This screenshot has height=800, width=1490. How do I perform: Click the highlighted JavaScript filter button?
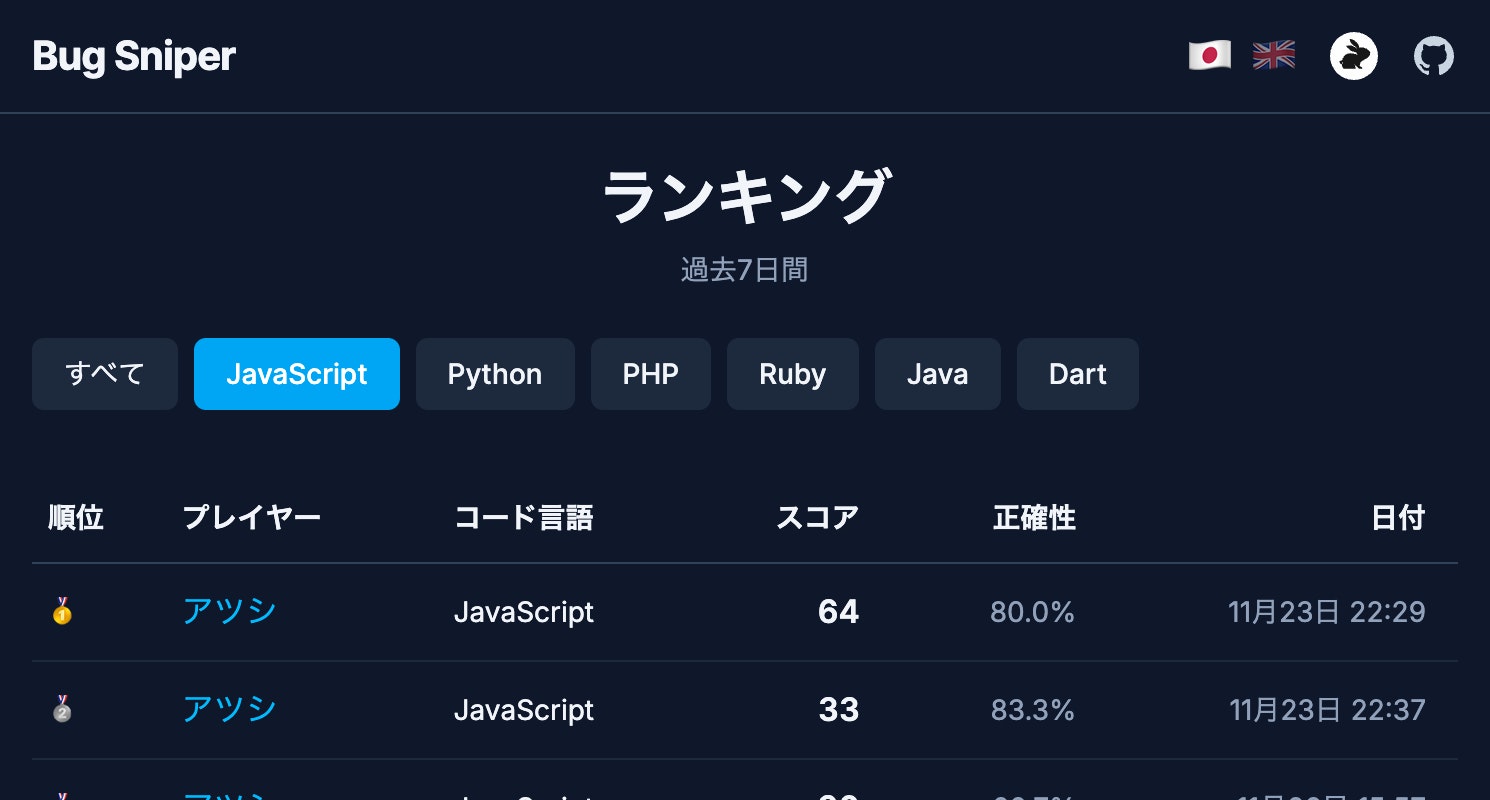[296, 373]
